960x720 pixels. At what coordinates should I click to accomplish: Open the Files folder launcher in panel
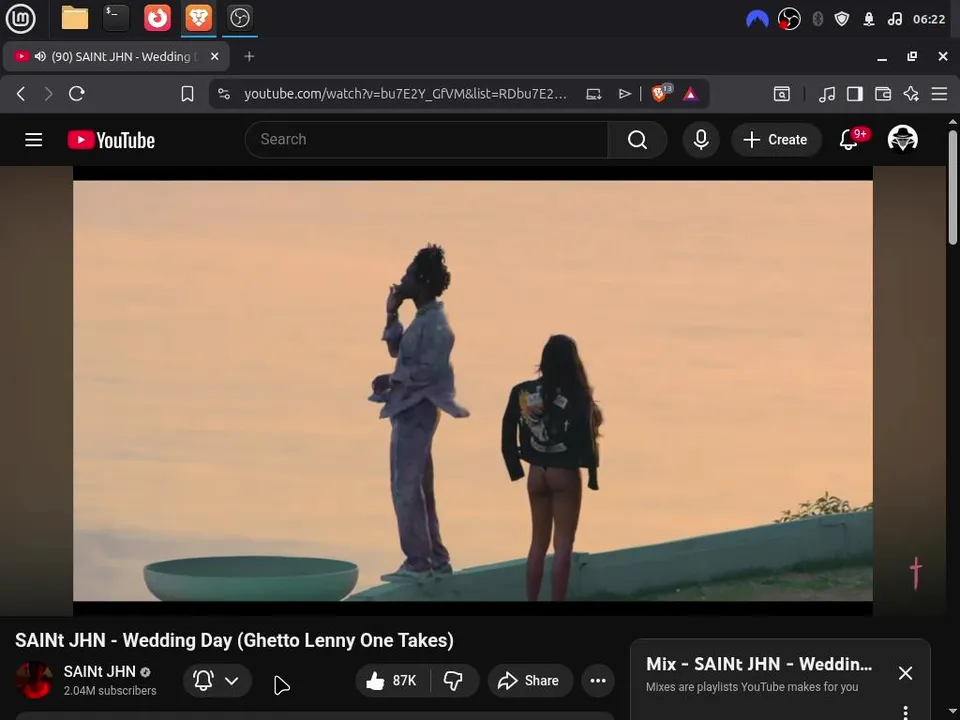(75, 18)
